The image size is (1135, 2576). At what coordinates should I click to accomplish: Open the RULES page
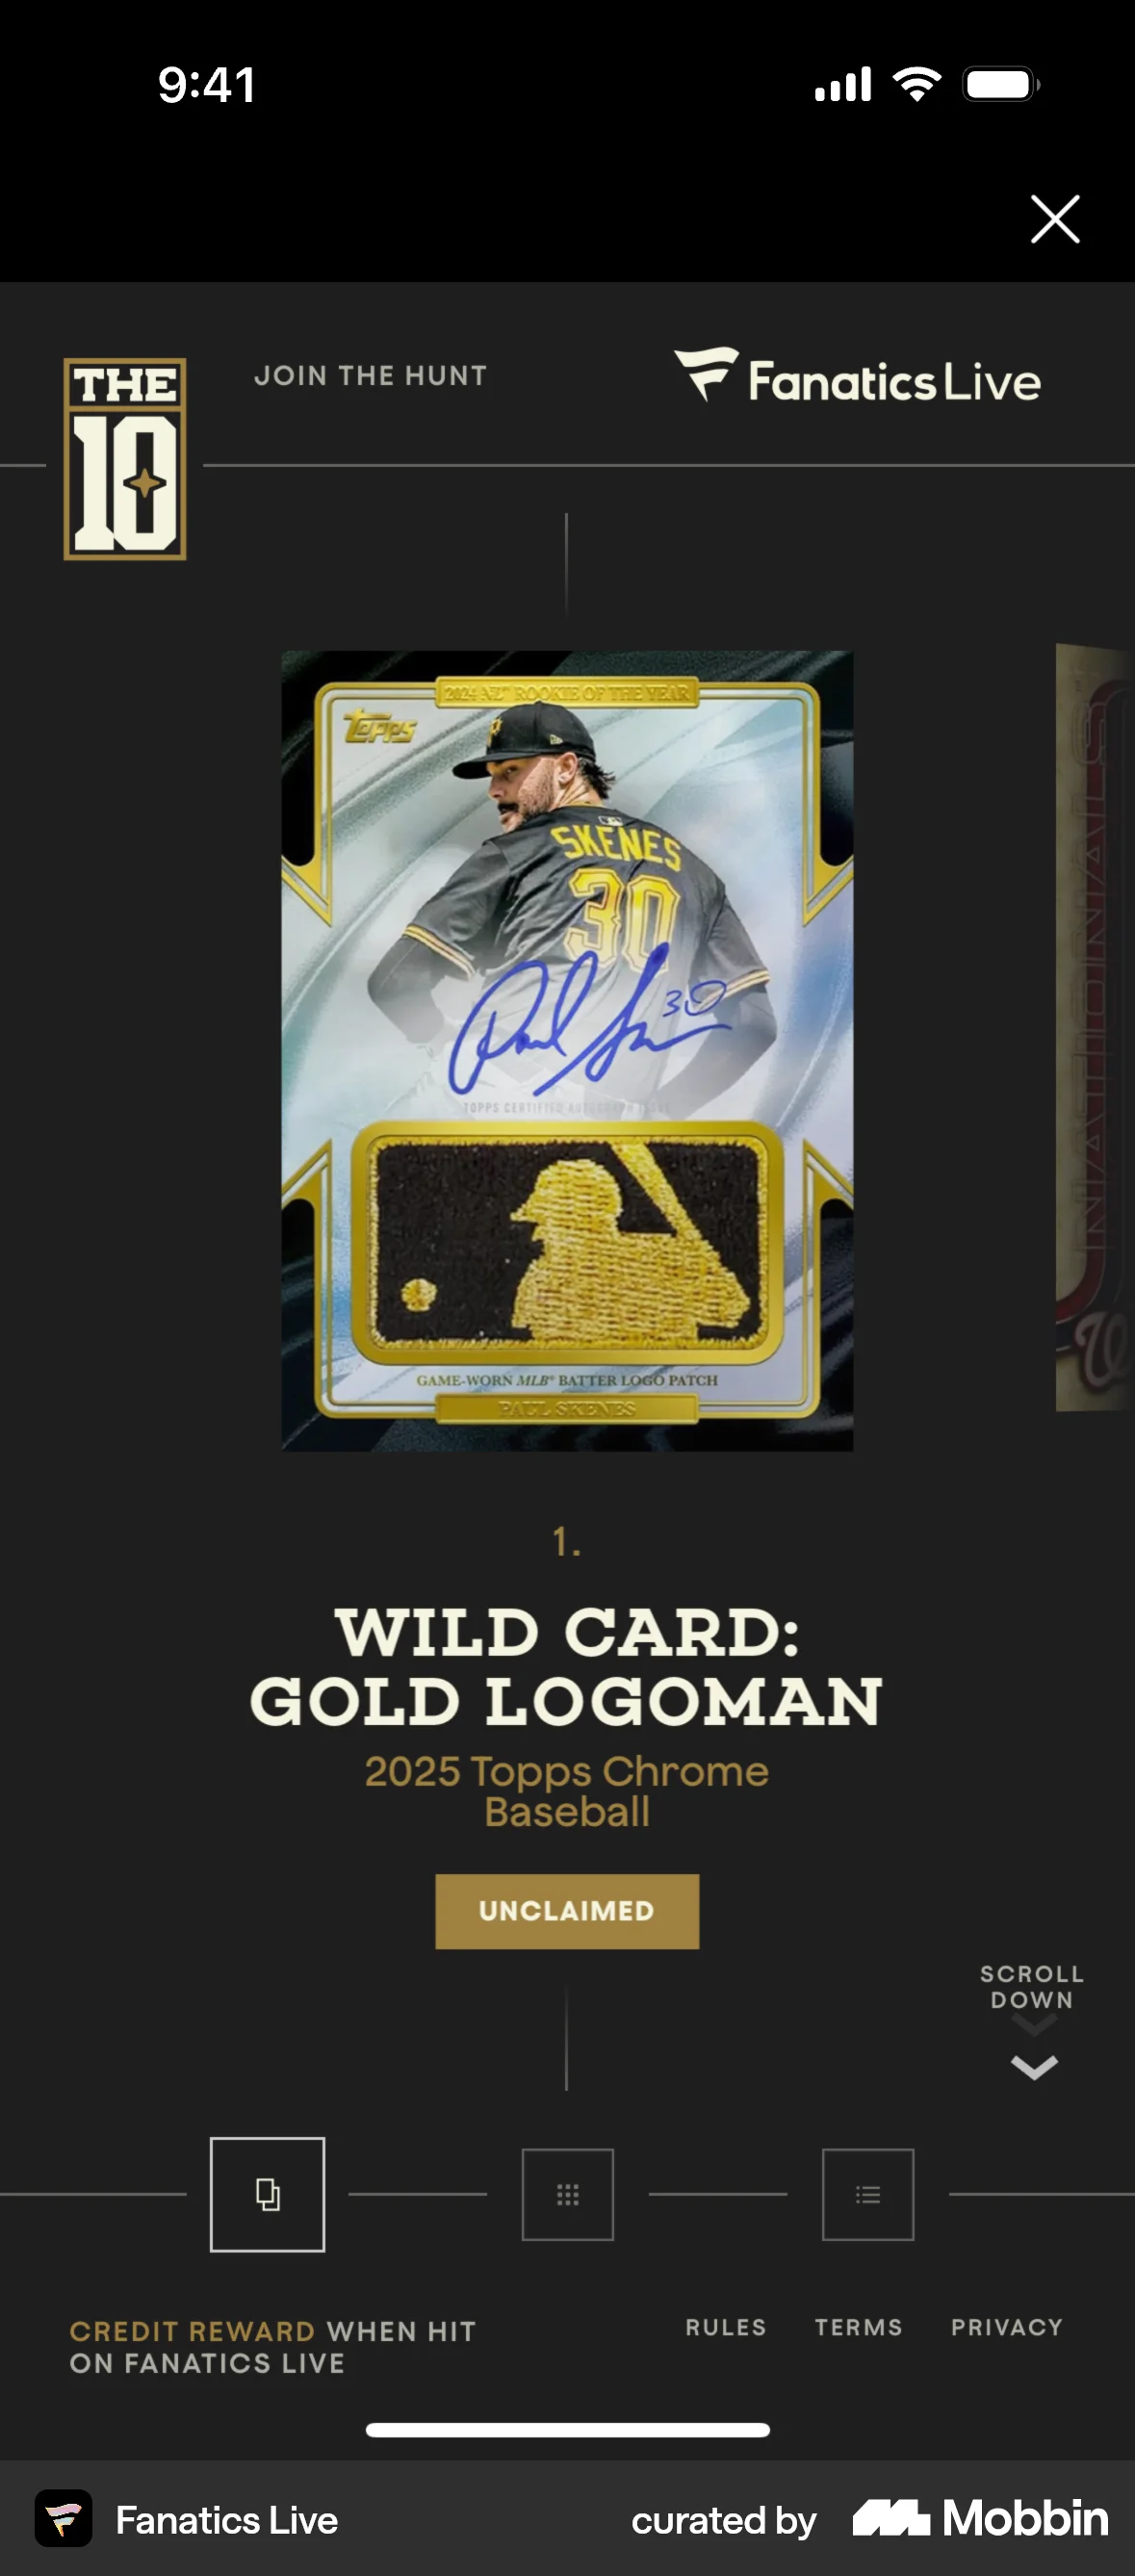(726, 2327)
